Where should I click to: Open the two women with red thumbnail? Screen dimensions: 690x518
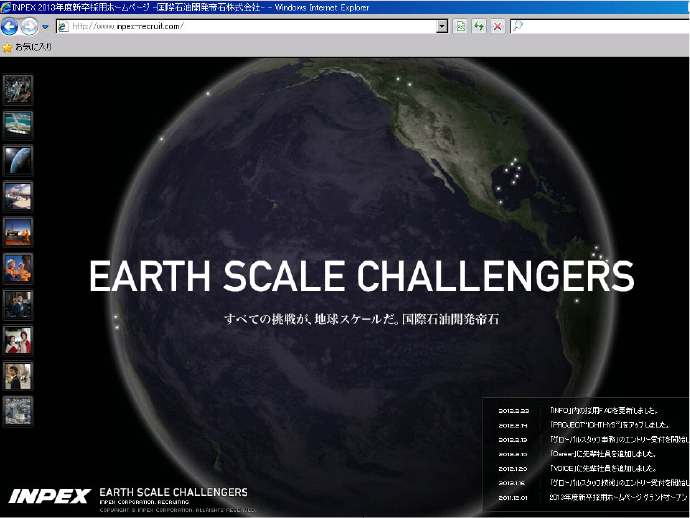pos(18,340)
